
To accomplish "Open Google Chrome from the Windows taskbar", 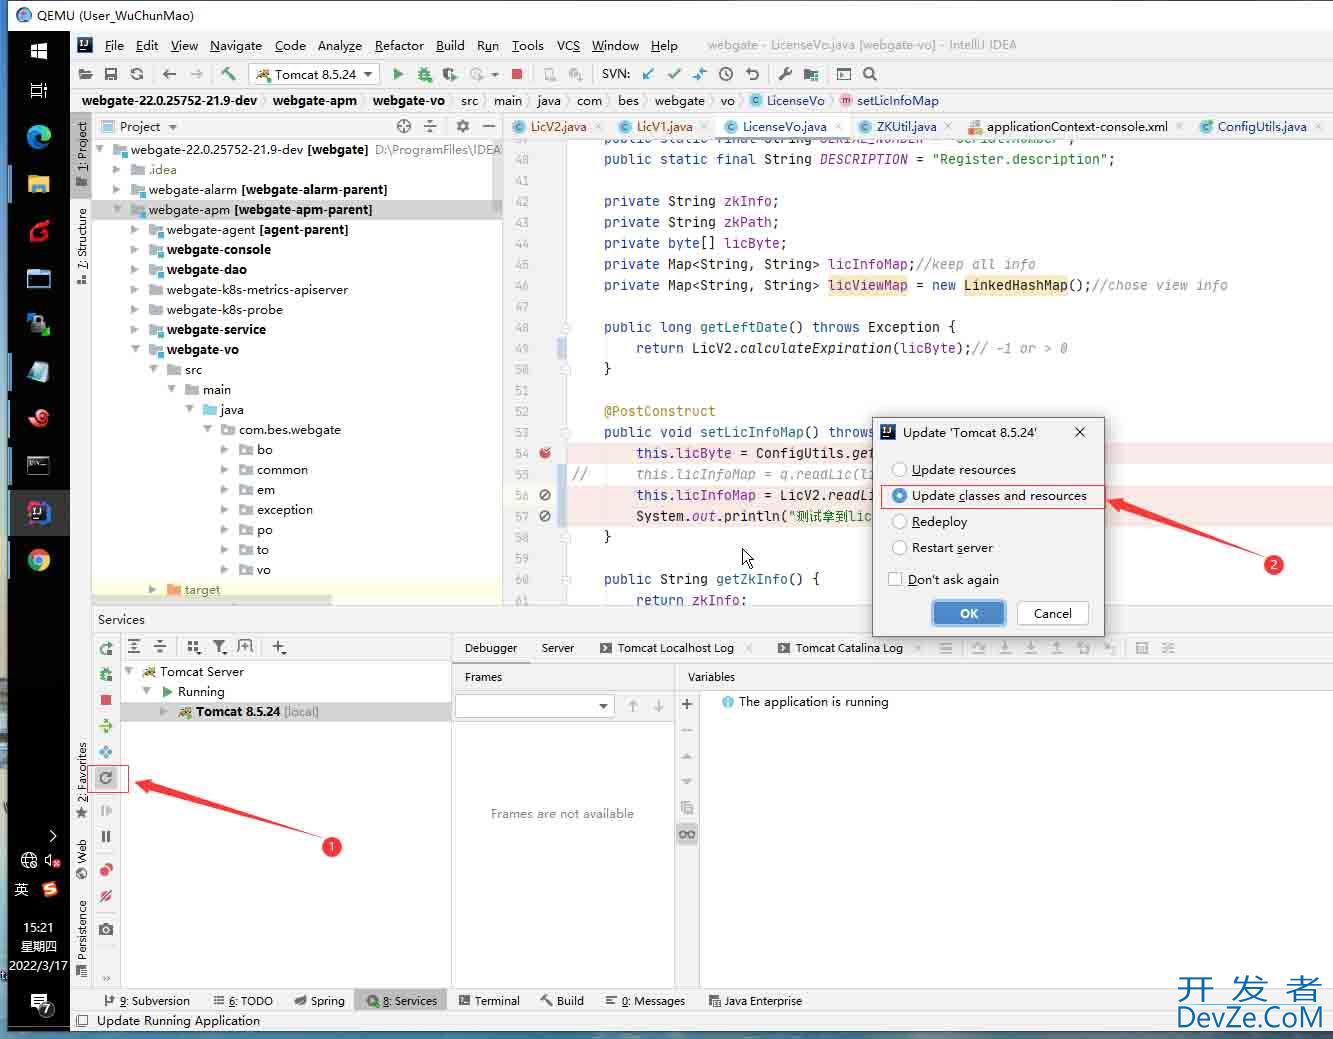I will pos(39,561).
